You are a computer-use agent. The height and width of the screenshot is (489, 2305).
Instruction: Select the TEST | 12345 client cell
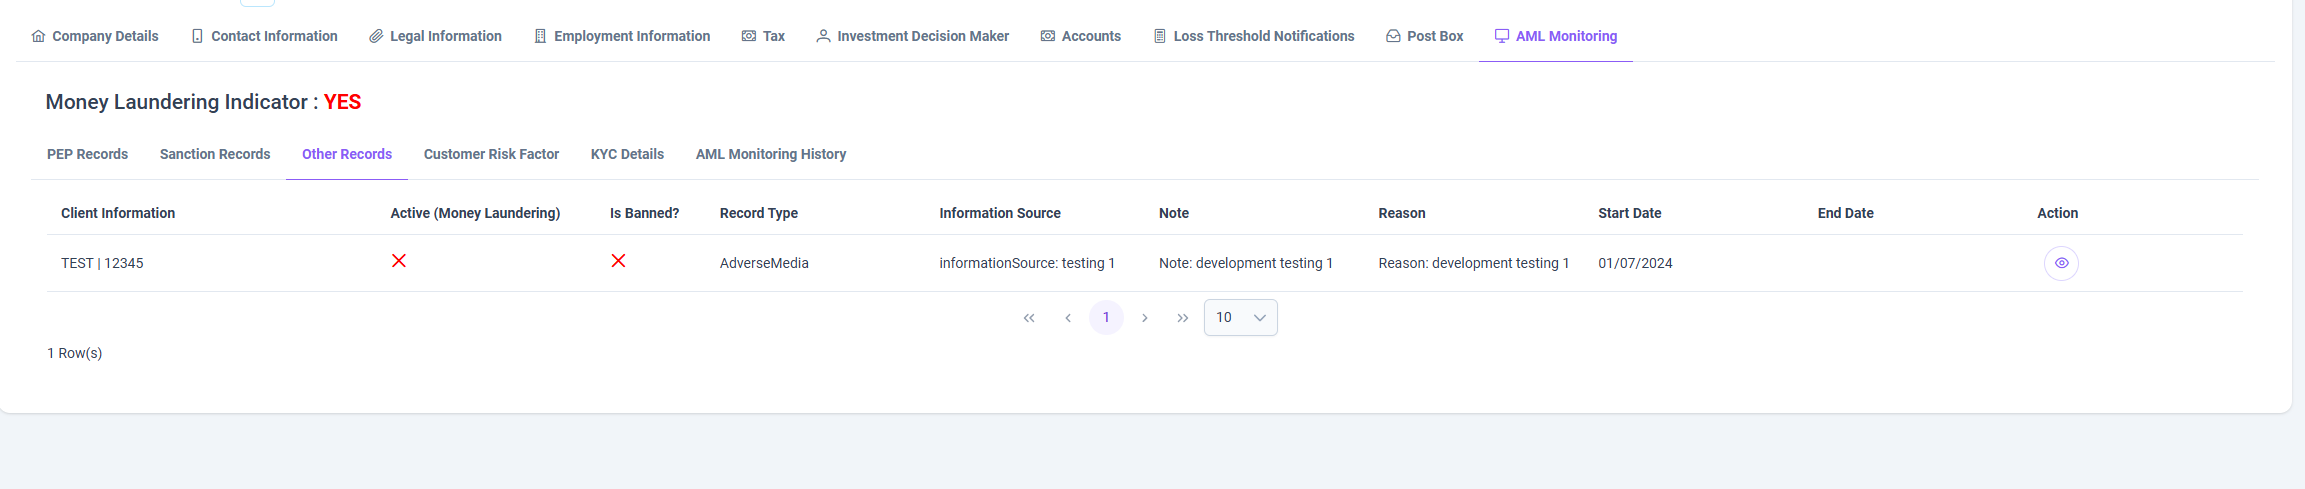click(102, 263)
